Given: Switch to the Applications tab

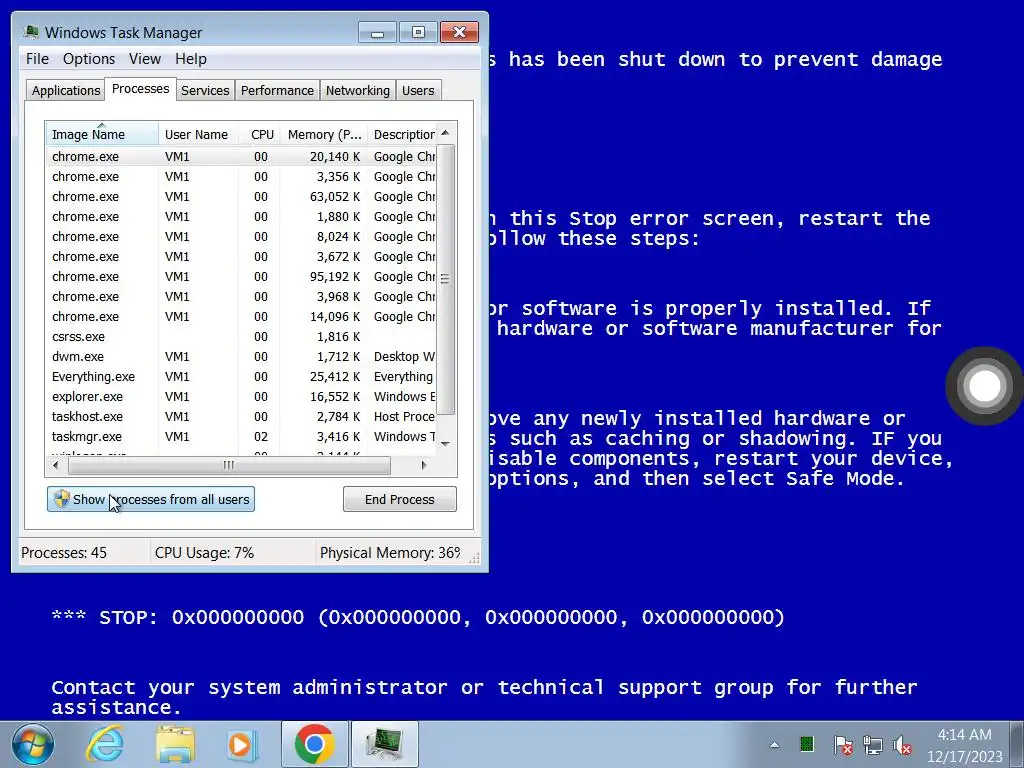Looking at the screenshot, I should tap(66, 90).
